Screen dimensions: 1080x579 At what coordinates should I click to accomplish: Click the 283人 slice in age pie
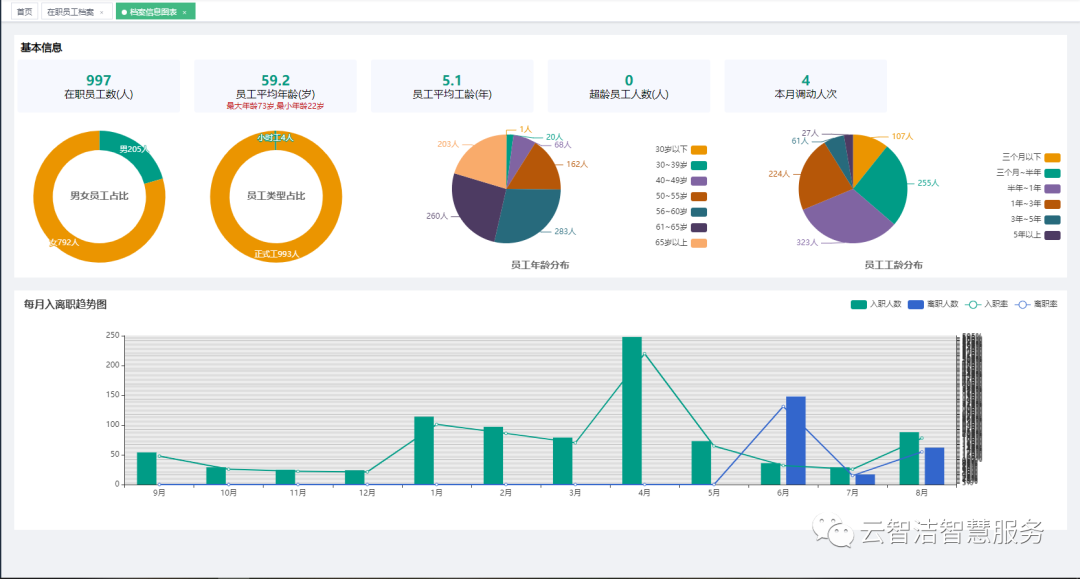525,218
